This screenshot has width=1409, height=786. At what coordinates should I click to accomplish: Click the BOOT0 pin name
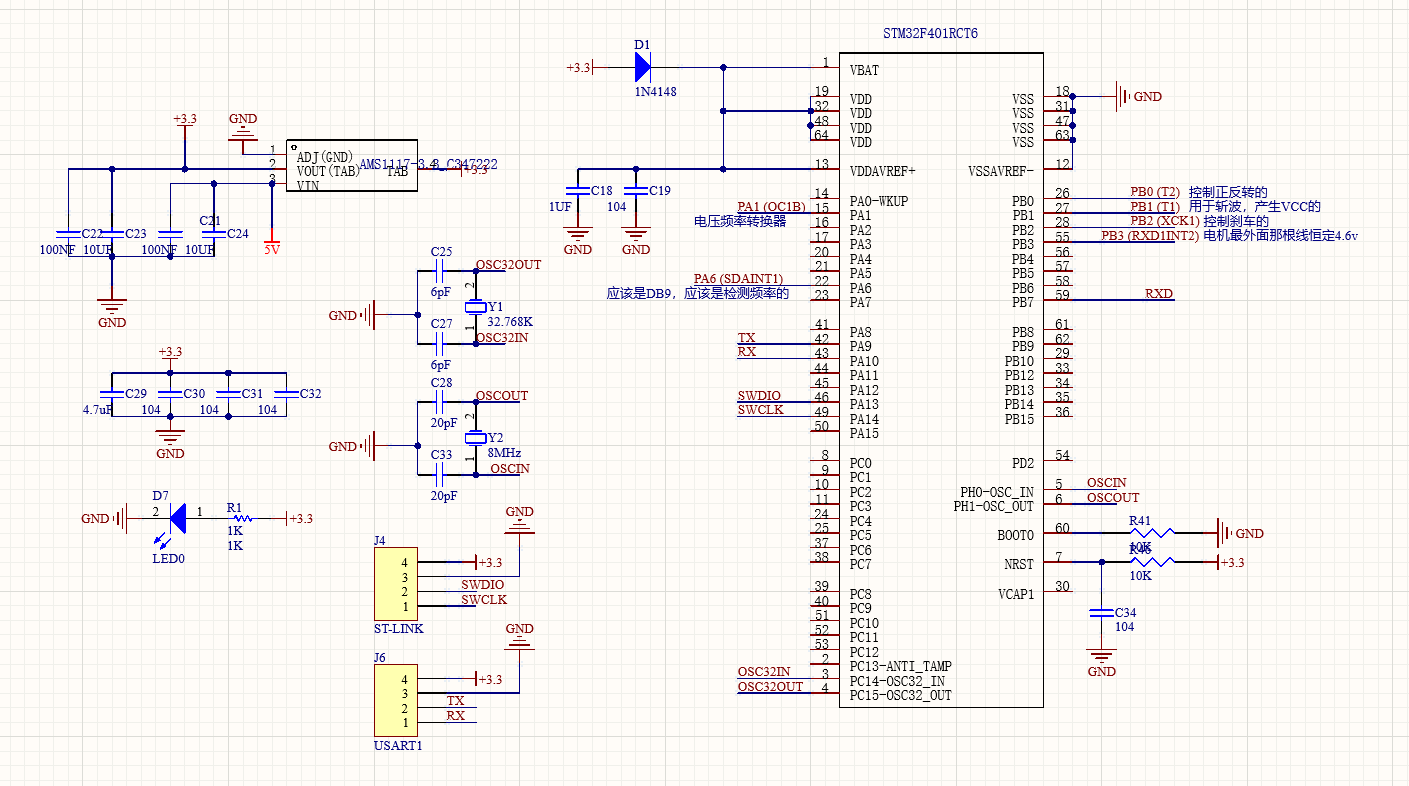(x=1016, y=535)
